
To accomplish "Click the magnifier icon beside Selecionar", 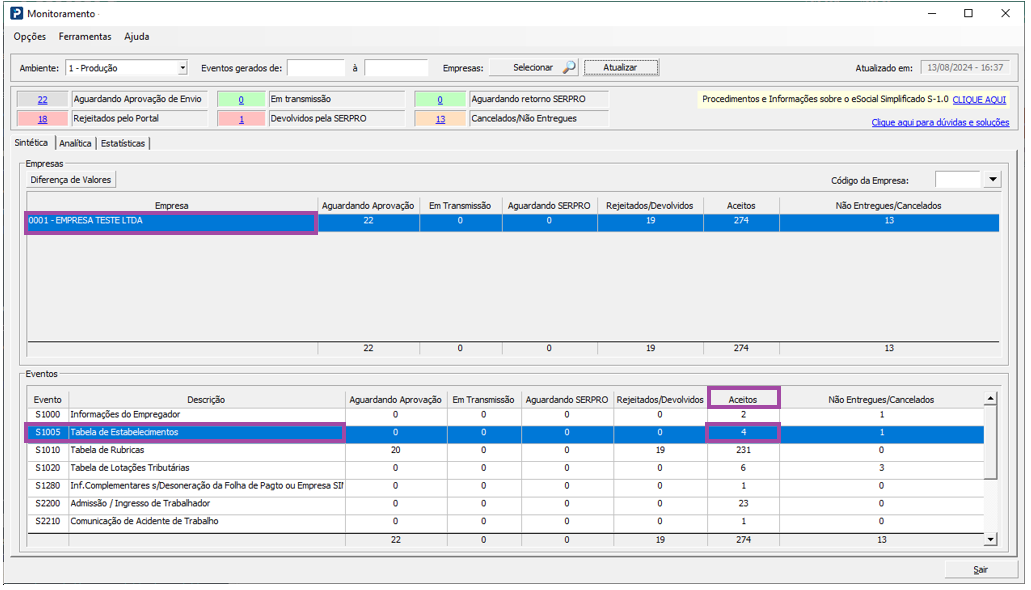I will (x=569, y=67).
